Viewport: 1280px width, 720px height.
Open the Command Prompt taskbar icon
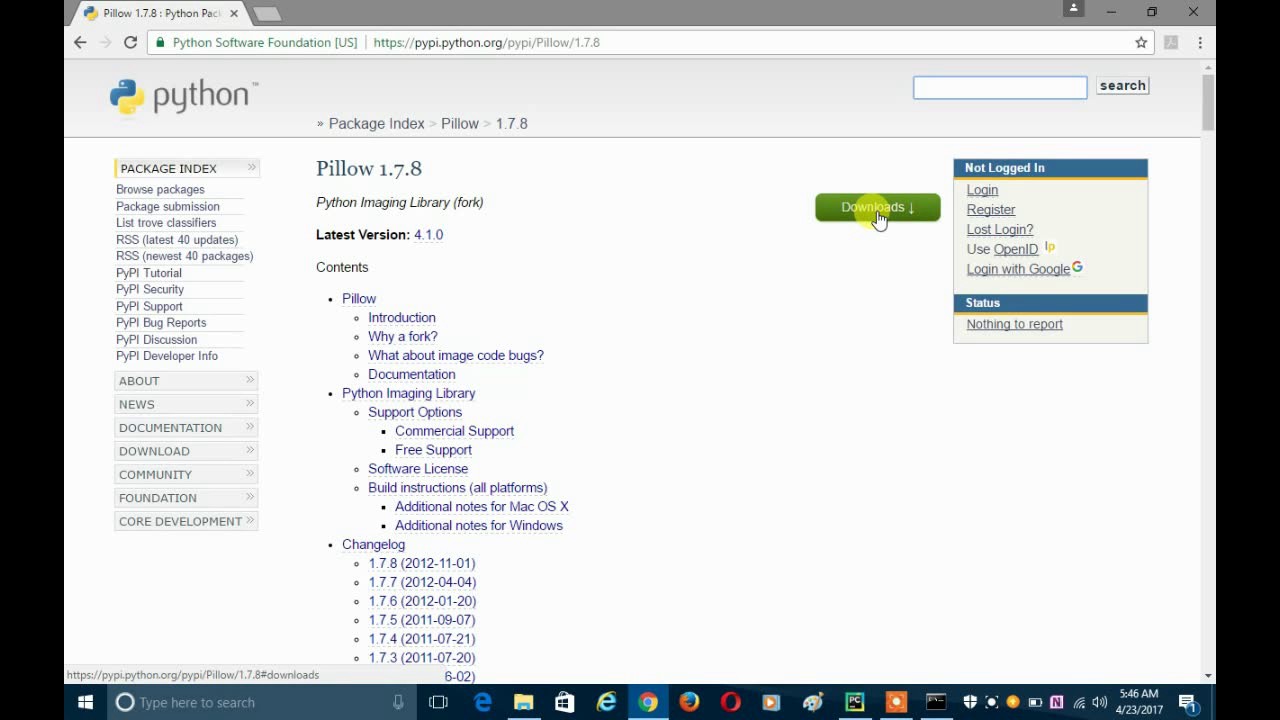936,702
